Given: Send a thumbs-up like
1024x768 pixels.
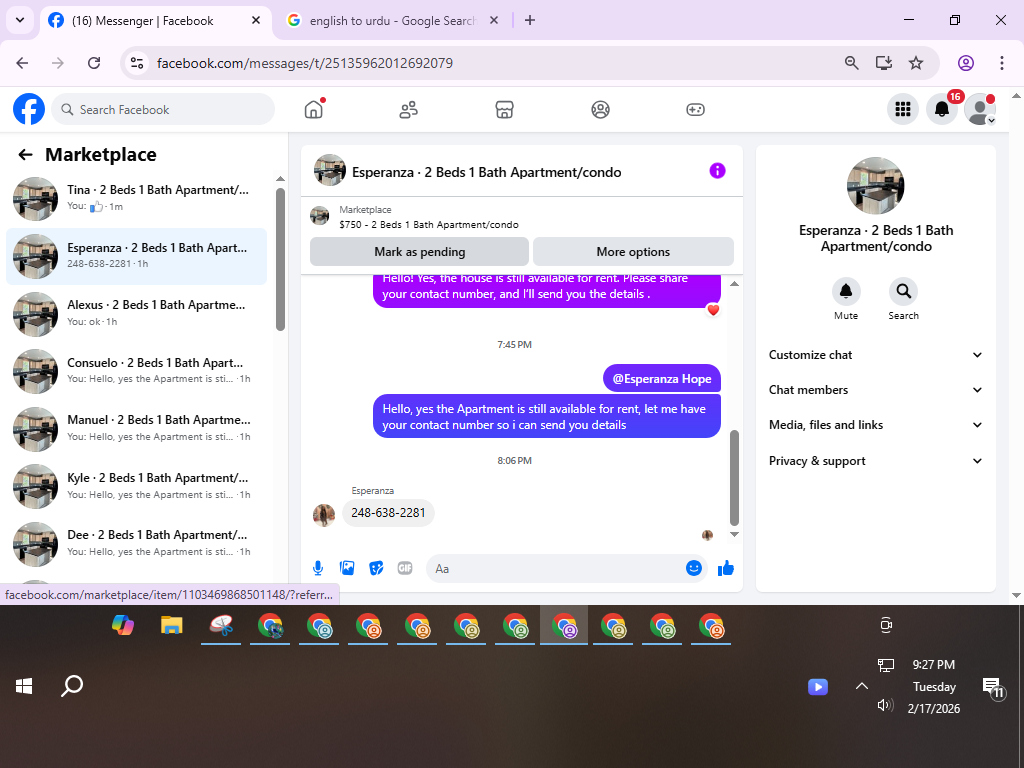Looking at the screenshot, I should [x=726, y=568].
